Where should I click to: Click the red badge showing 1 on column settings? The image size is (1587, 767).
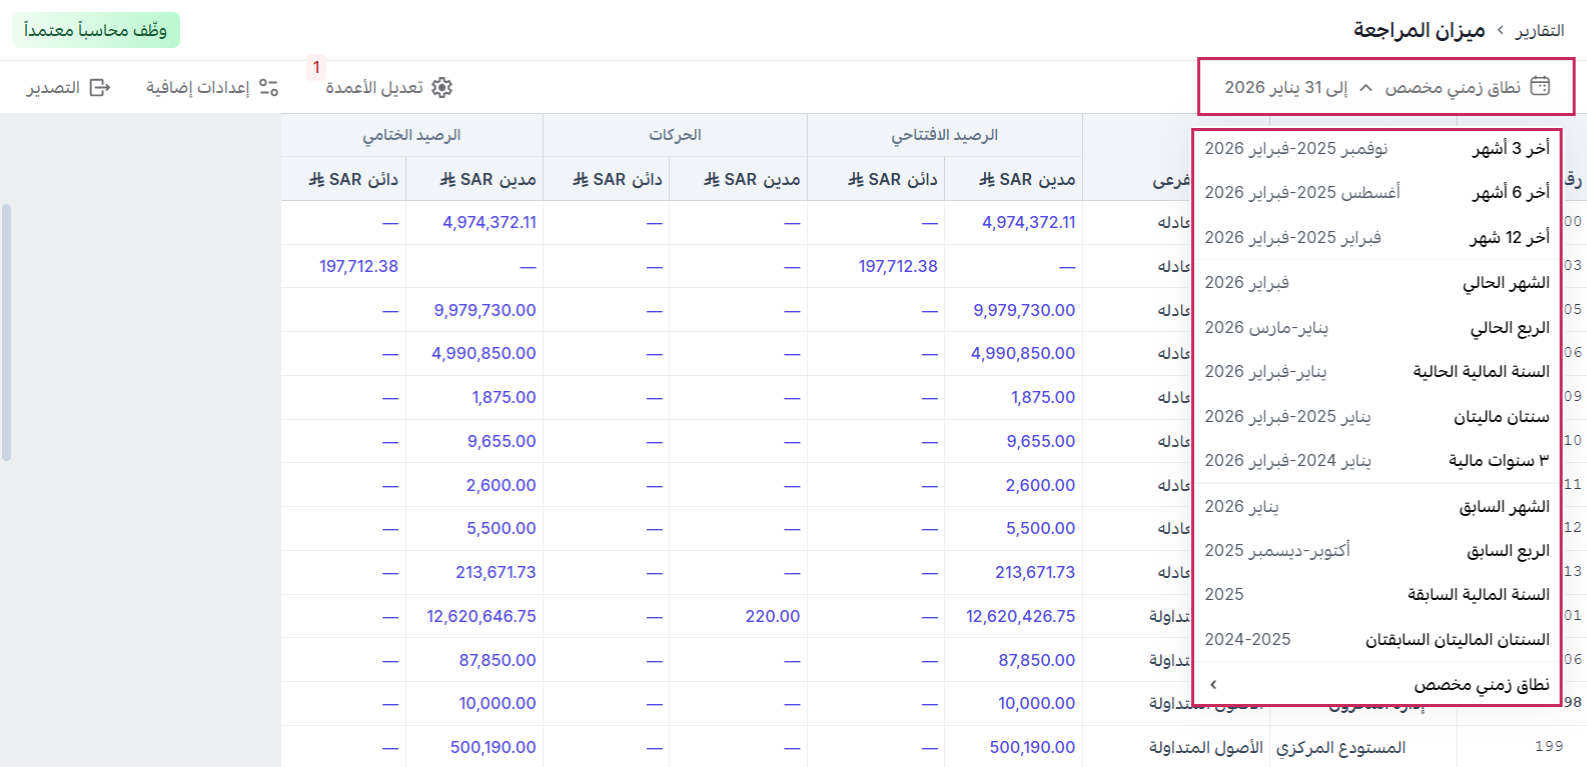(x=316, y=67)
